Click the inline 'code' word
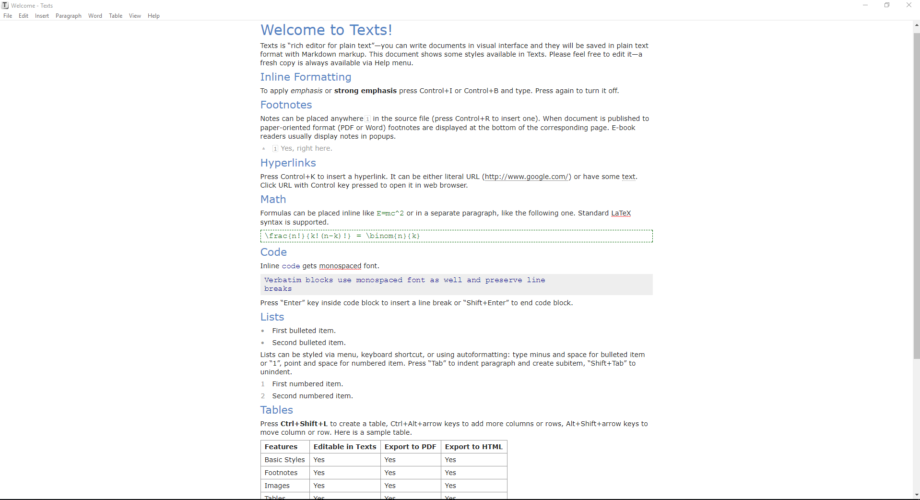Image resolution: width=920 pixels, height=500 pixels. [x=290, y=266]
